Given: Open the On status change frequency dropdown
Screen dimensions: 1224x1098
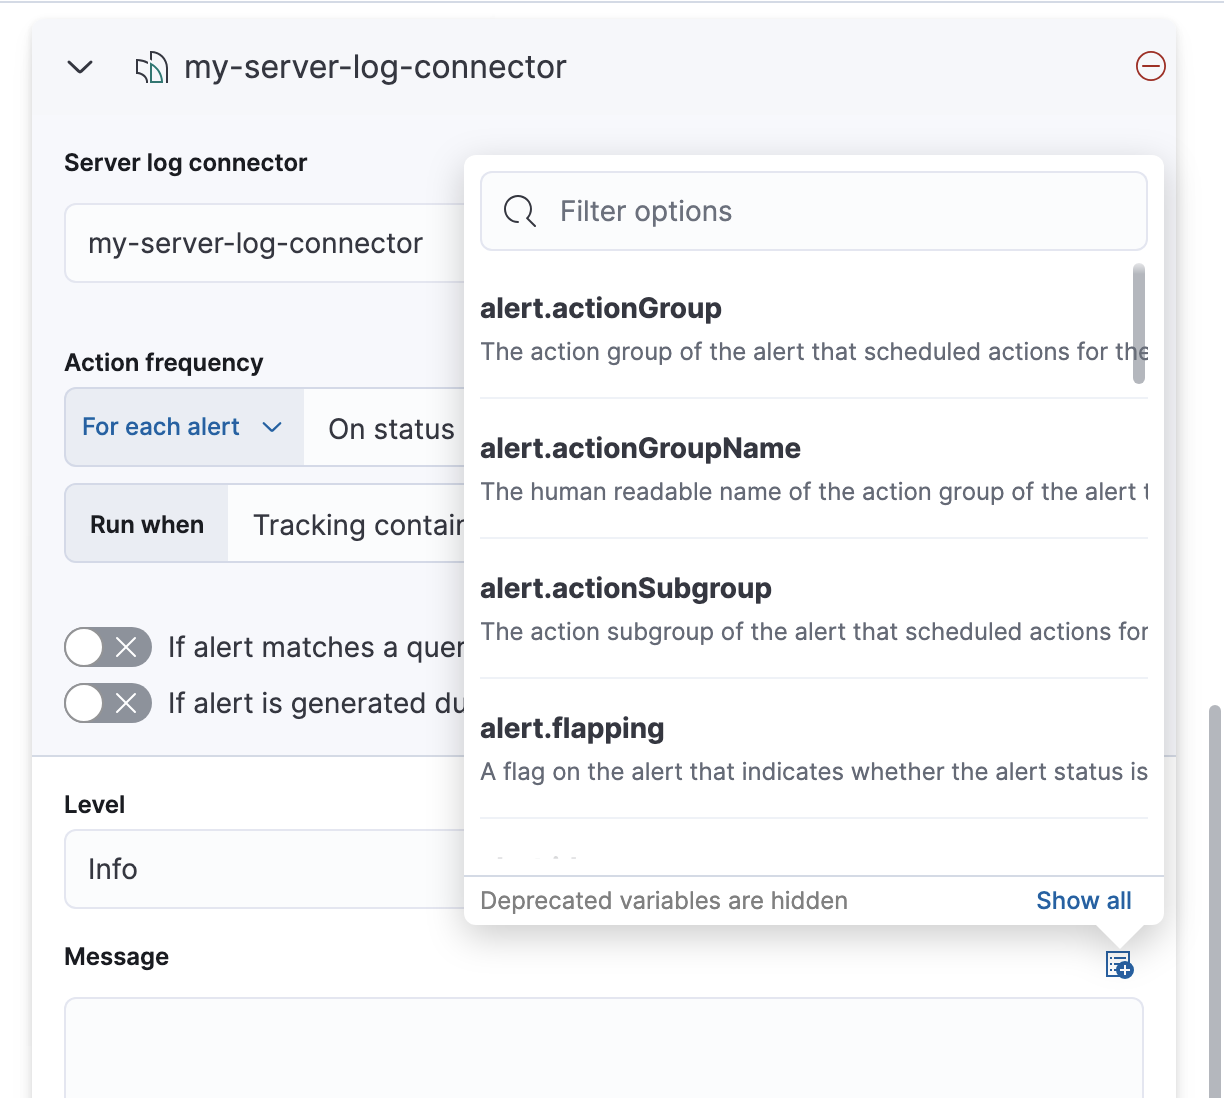Looking at the screenshot, I should click(390, 429).
